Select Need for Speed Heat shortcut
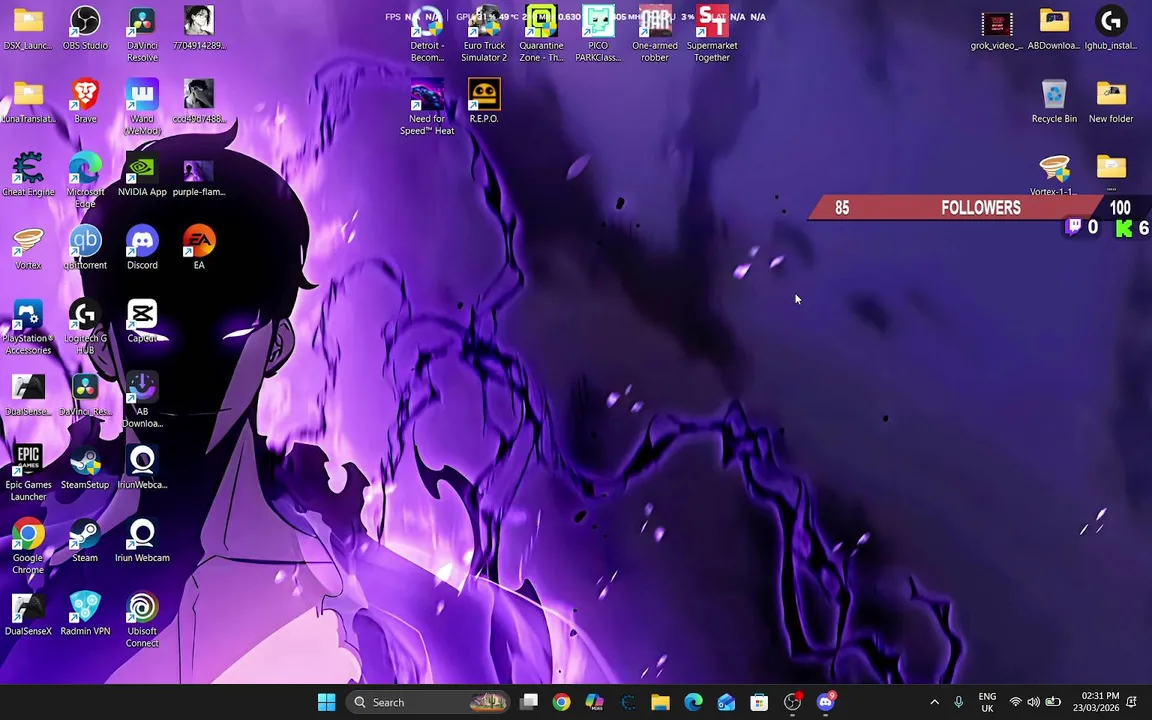1152x720 pixels. (427, 107)
